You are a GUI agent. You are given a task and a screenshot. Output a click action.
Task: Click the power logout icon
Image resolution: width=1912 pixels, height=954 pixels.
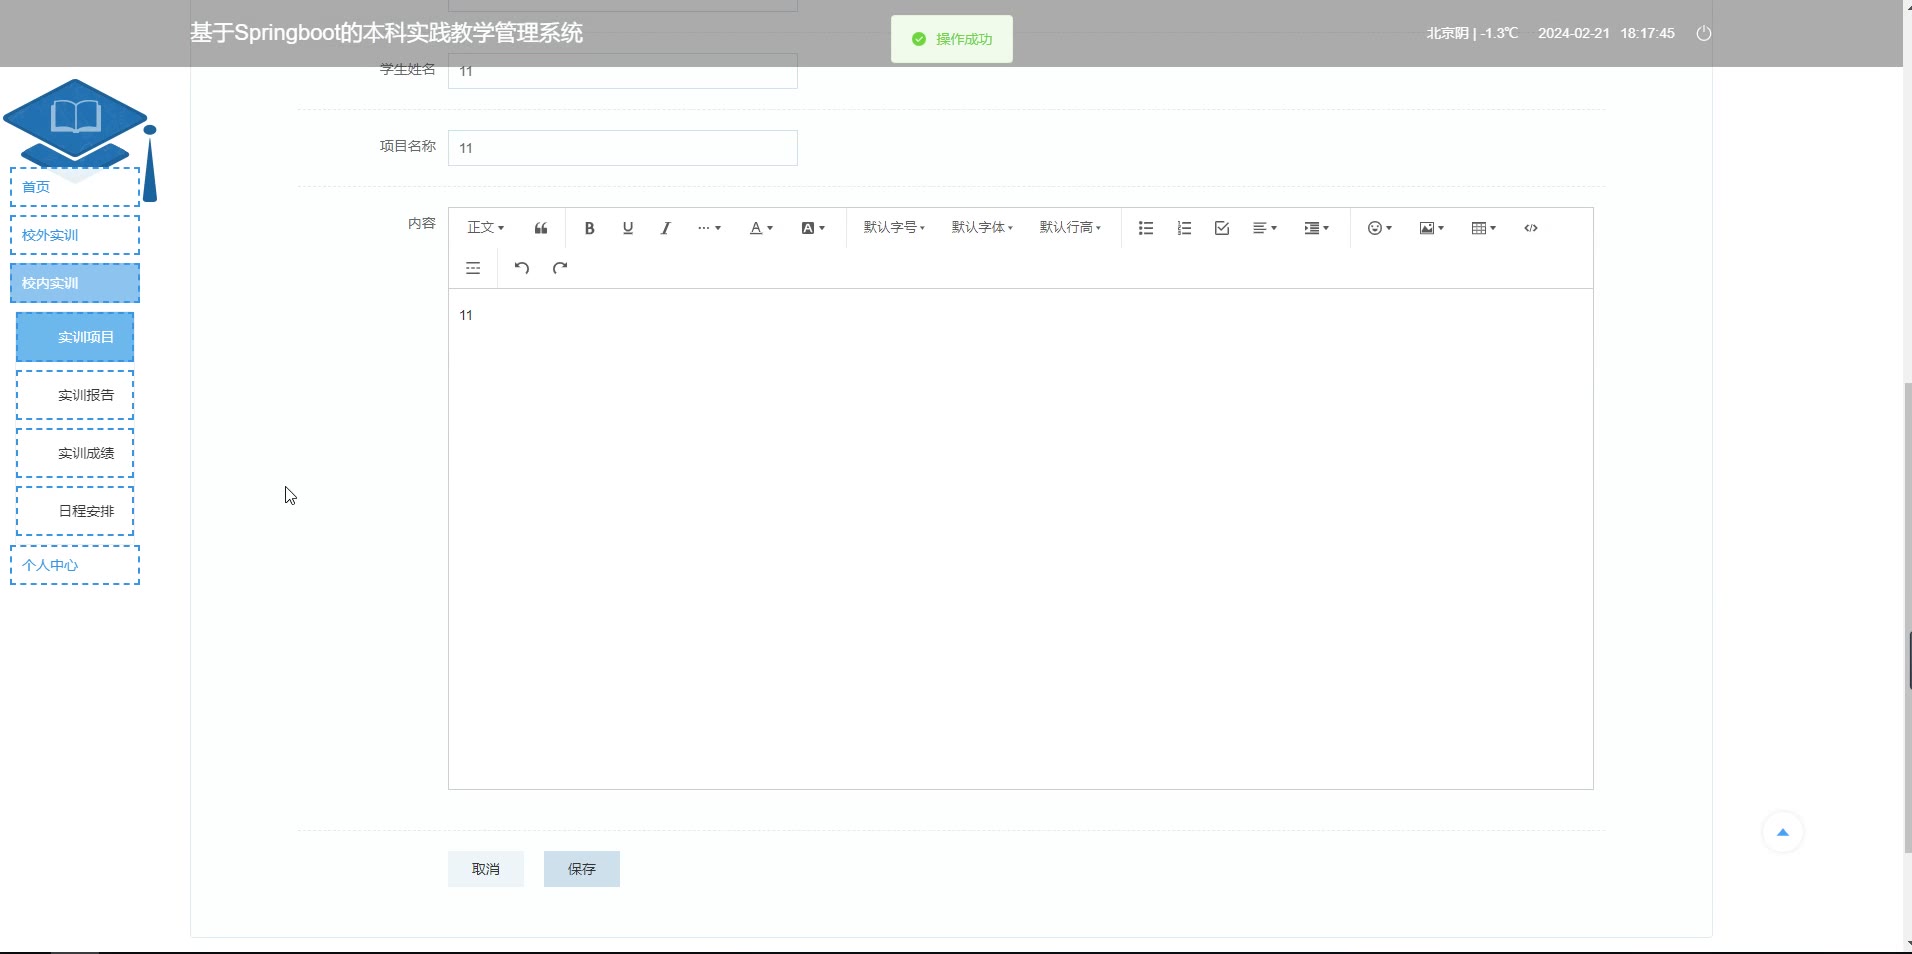pos(1704,33)
